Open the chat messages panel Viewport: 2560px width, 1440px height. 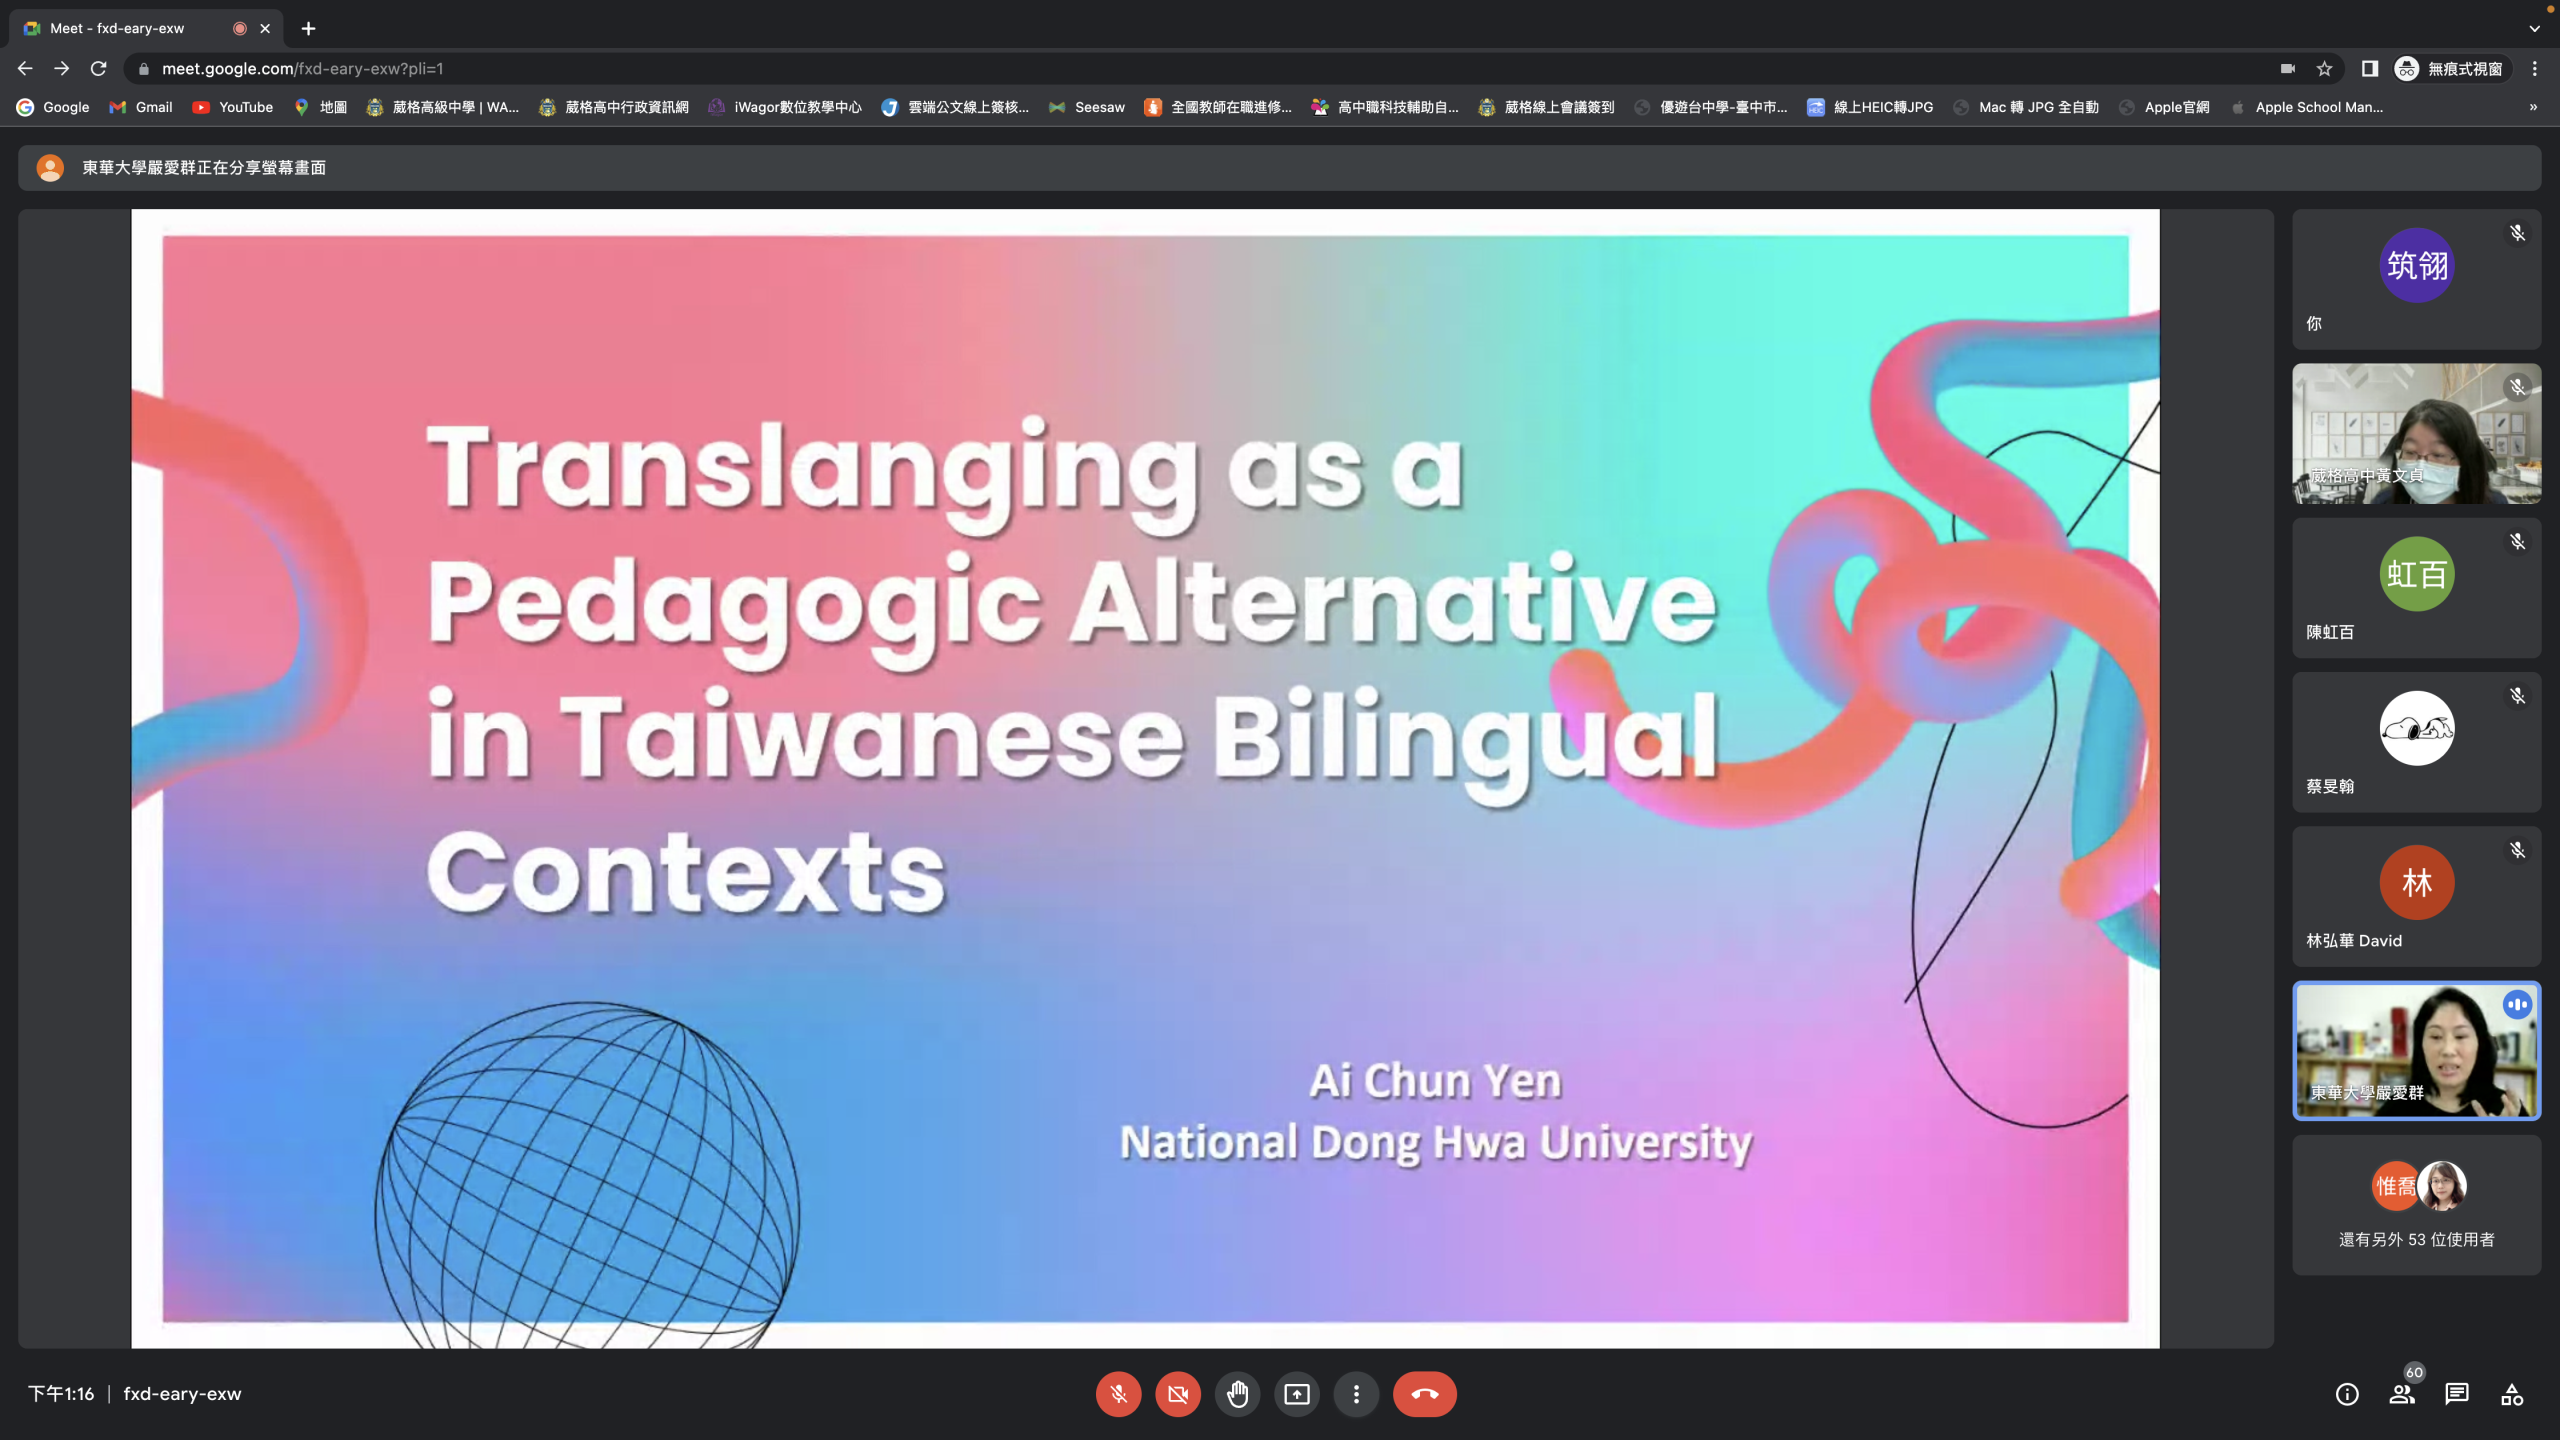point(2456,1394)
